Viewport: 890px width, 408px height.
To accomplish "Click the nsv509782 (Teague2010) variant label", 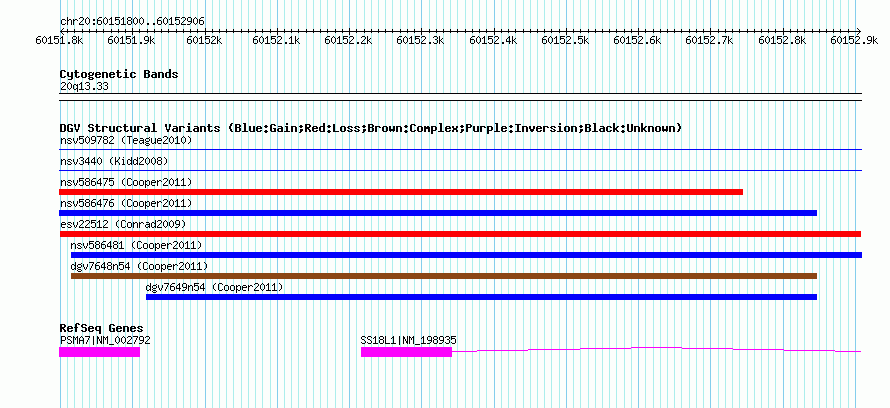I will click(x=126, y=140).
